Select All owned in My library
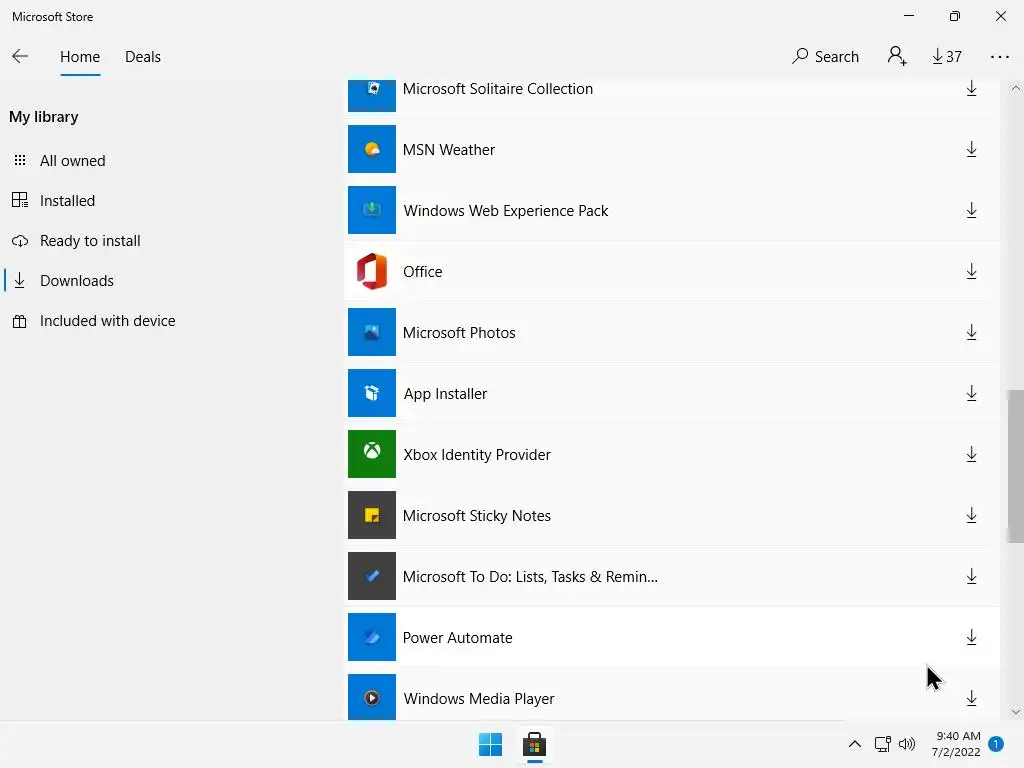Viewport: 1024px width, 768px height. click(72, 161)
